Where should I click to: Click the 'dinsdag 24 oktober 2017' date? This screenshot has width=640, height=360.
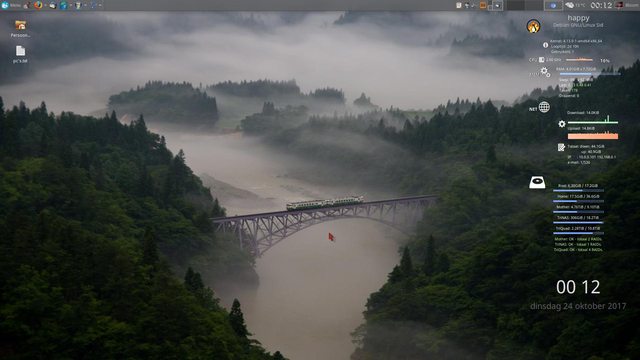pyautogui.click(x=578, y=306)
